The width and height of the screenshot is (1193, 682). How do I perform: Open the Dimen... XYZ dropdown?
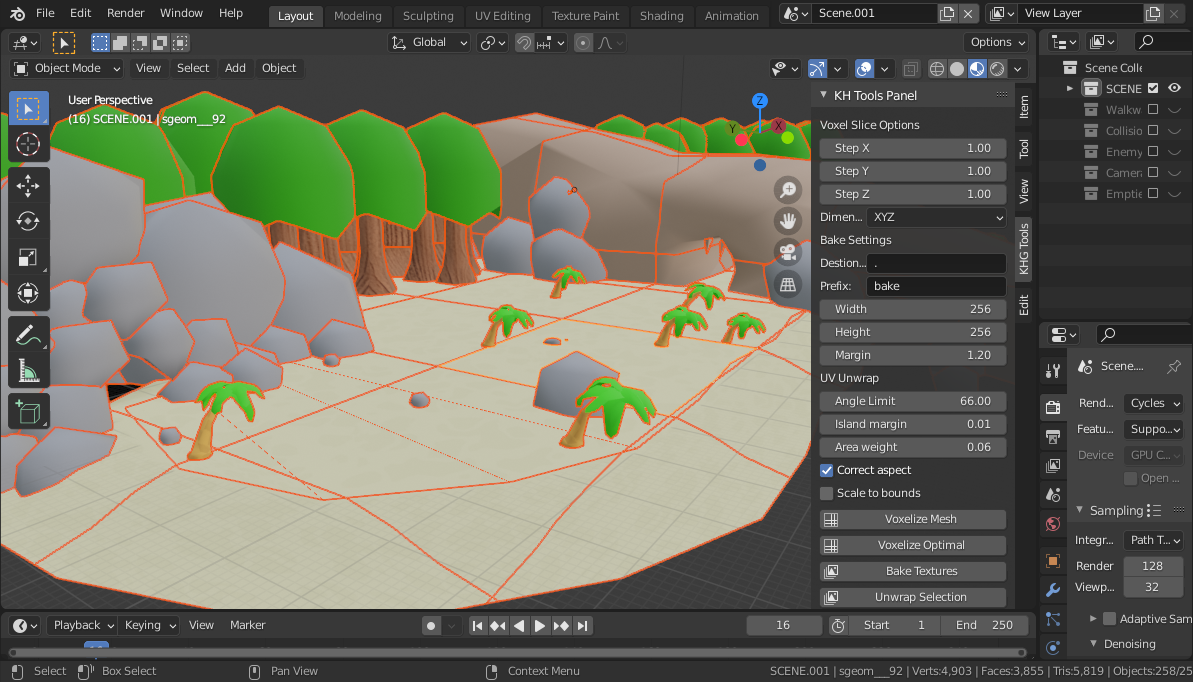tap(936, 217)
